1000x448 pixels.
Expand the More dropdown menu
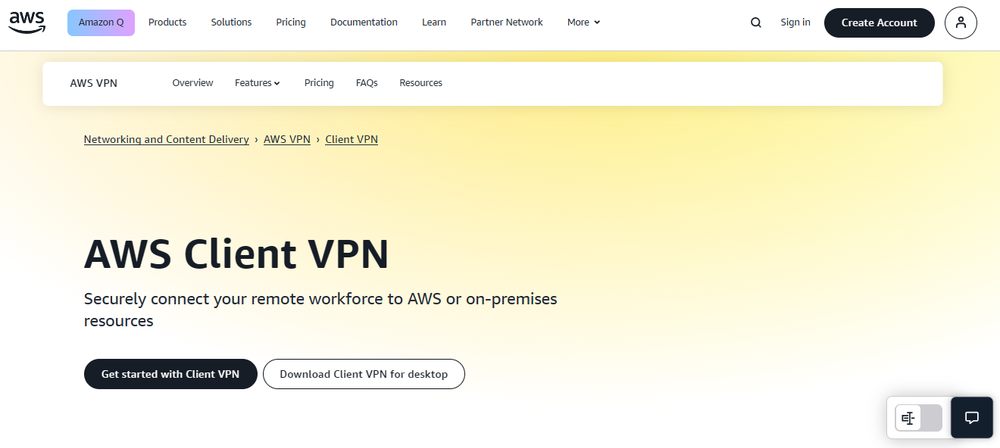584,22
